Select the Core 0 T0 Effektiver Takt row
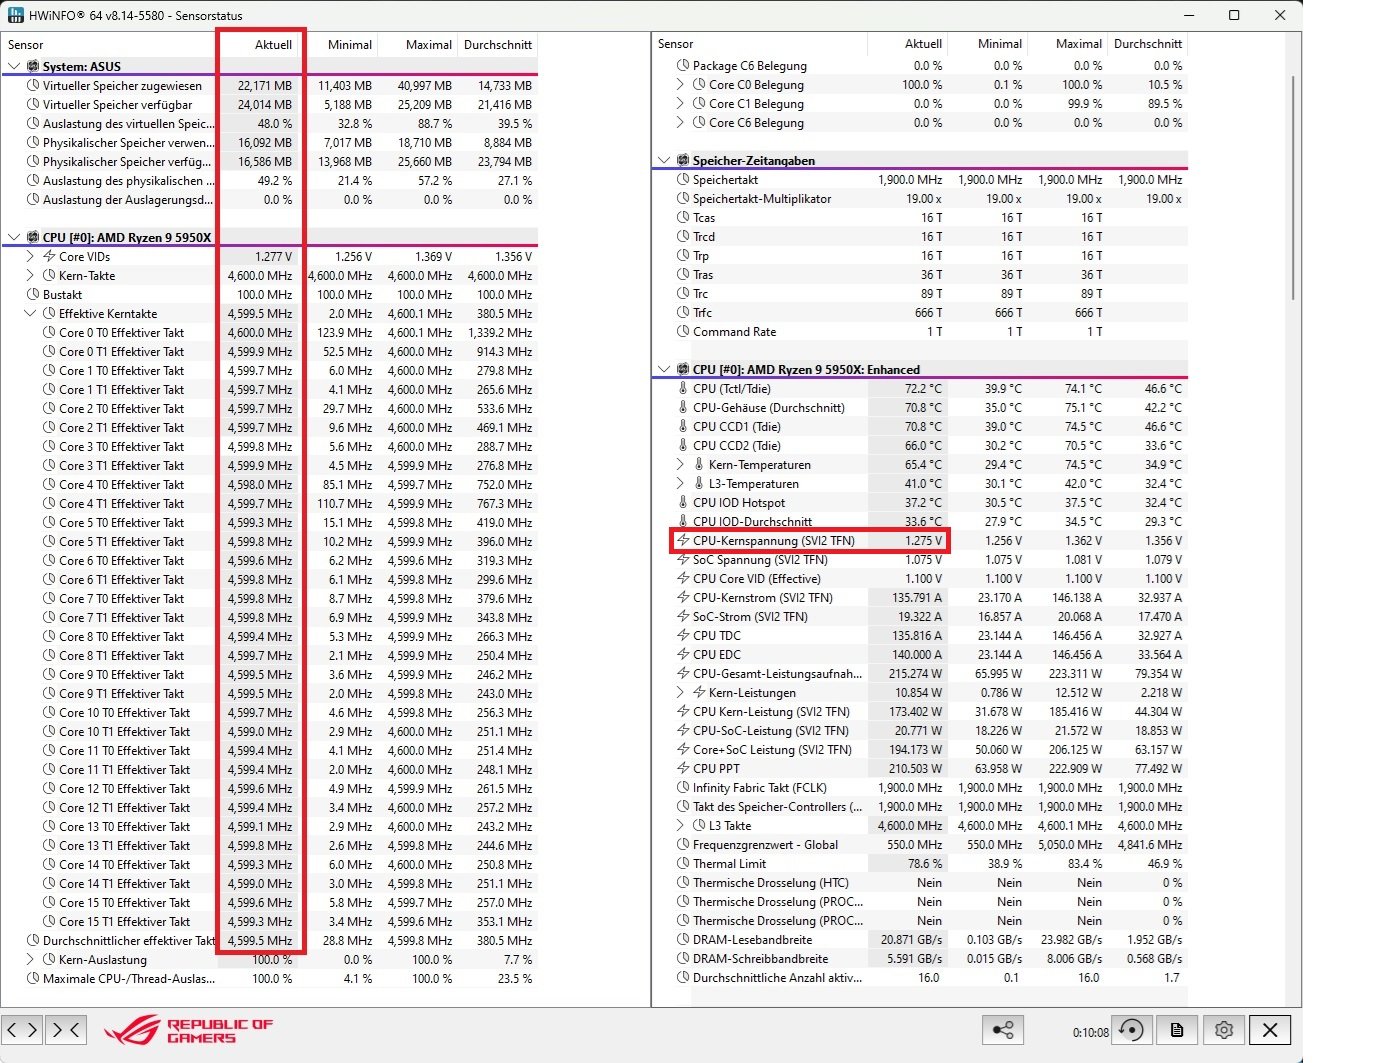 (x=270, y=332)
